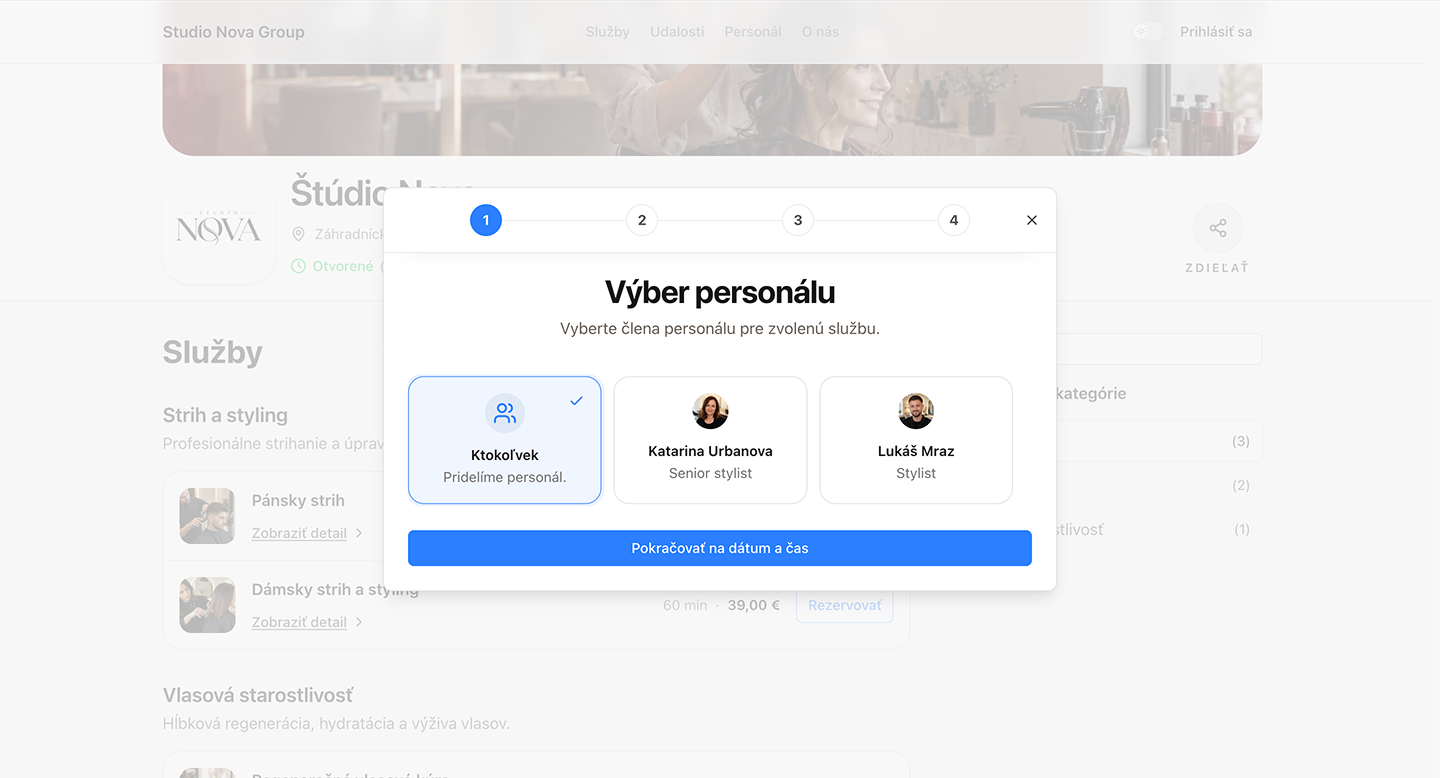Open Zobraziť detail for Pánsky strih

299,533
